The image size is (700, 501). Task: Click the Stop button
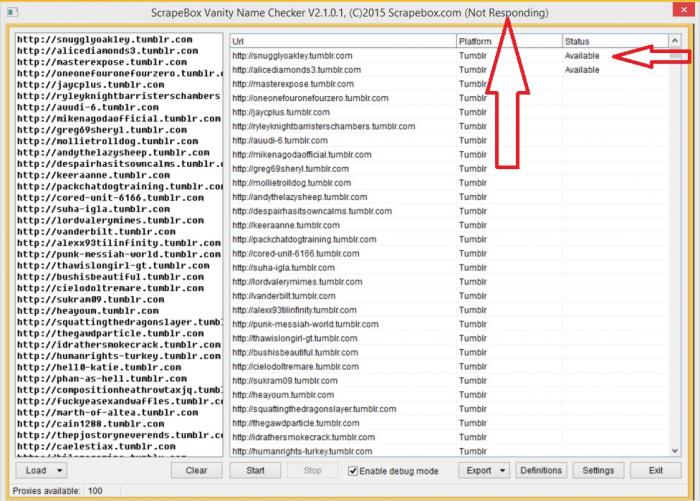pos(312,470)
